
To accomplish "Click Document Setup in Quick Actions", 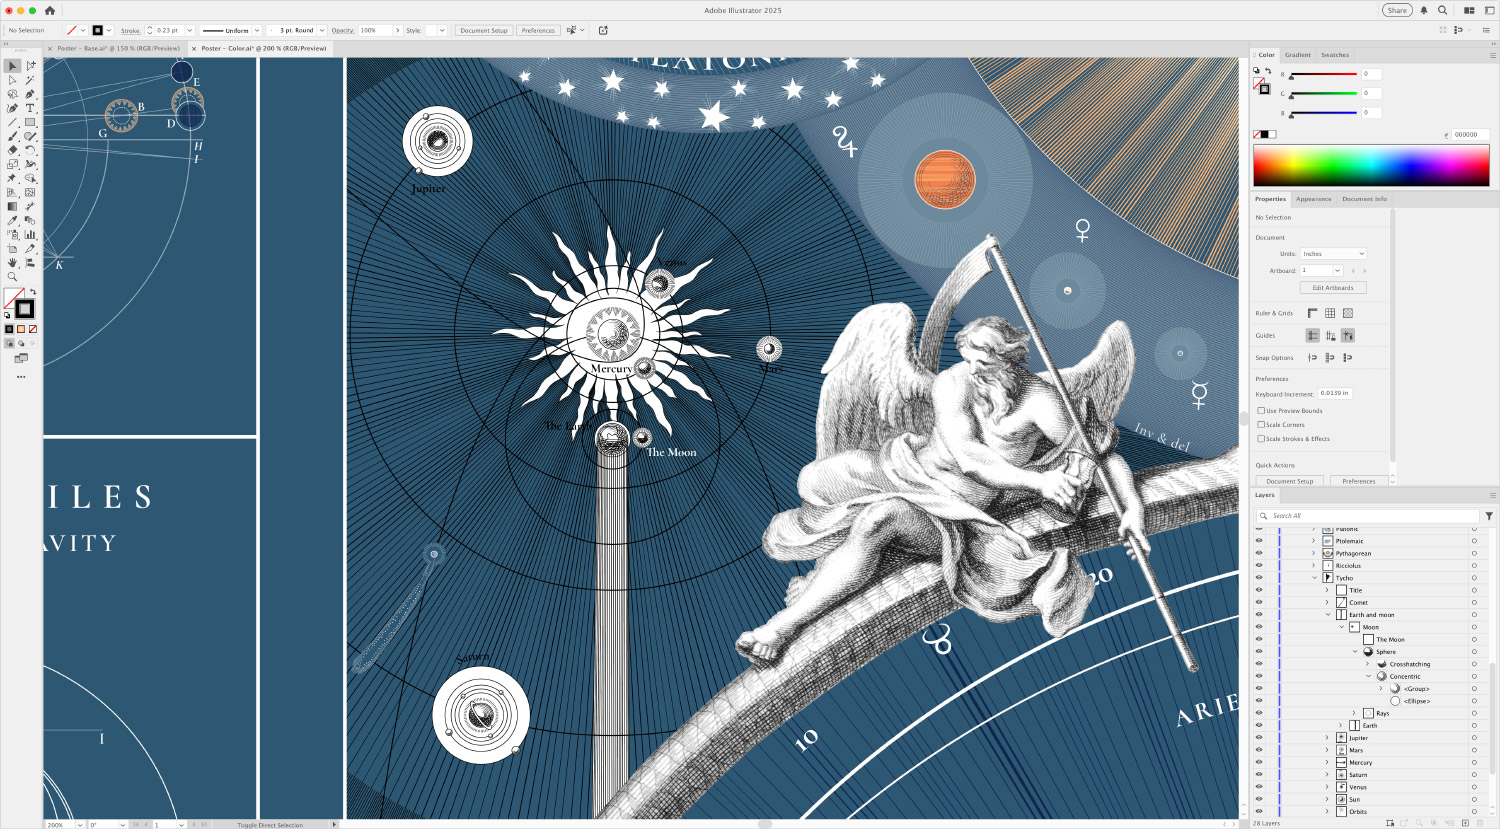I will coord(1290,481).
